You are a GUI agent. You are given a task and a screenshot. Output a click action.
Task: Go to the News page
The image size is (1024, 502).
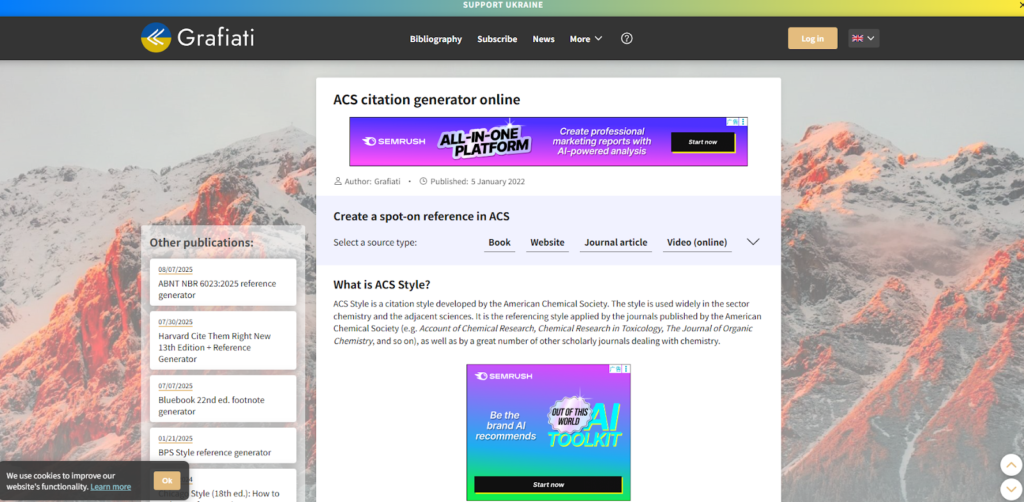[543, 39]
